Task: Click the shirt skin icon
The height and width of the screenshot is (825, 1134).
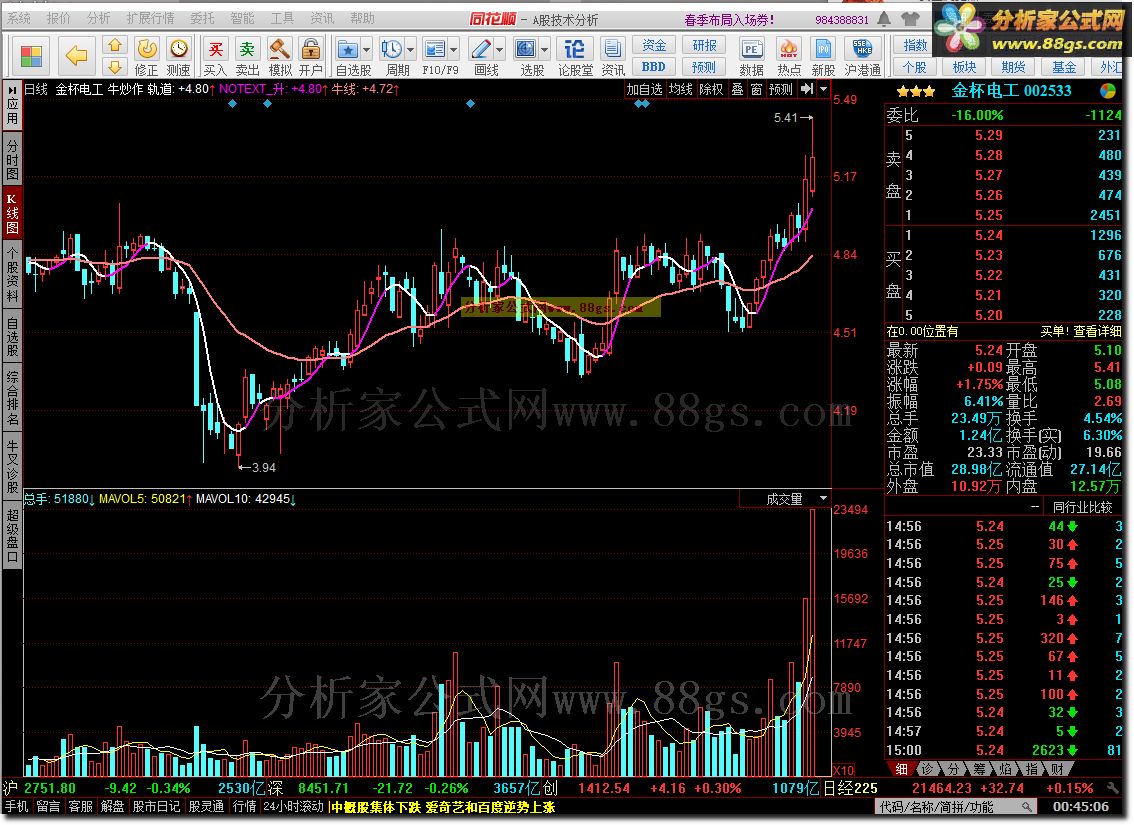Action: [x=911, y=19]
